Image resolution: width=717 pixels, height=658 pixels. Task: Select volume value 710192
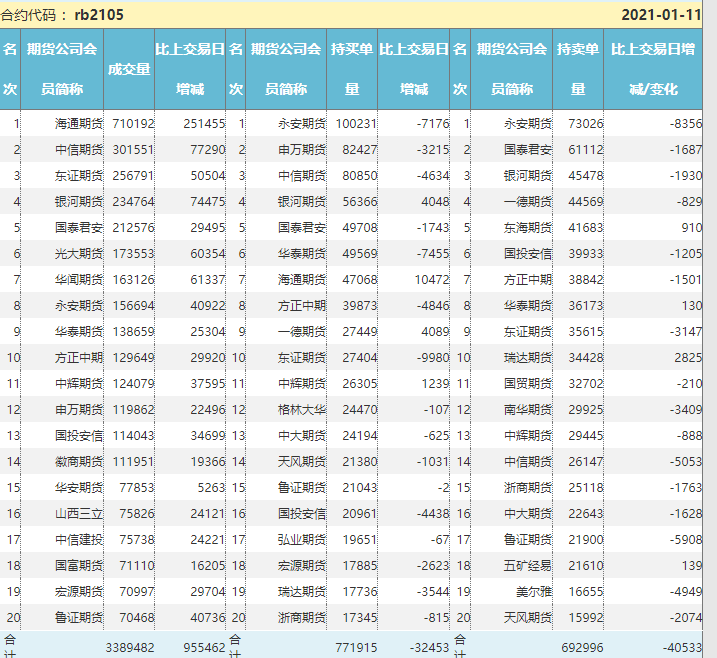coord(133,123)
